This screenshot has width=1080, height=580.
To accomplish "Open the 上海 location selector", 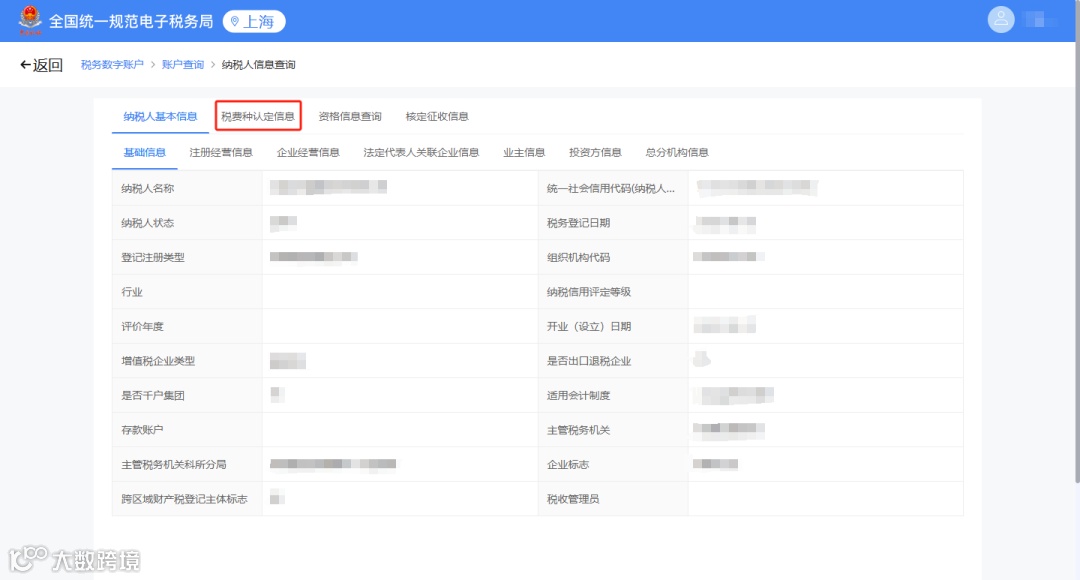I will click(254, 21).
